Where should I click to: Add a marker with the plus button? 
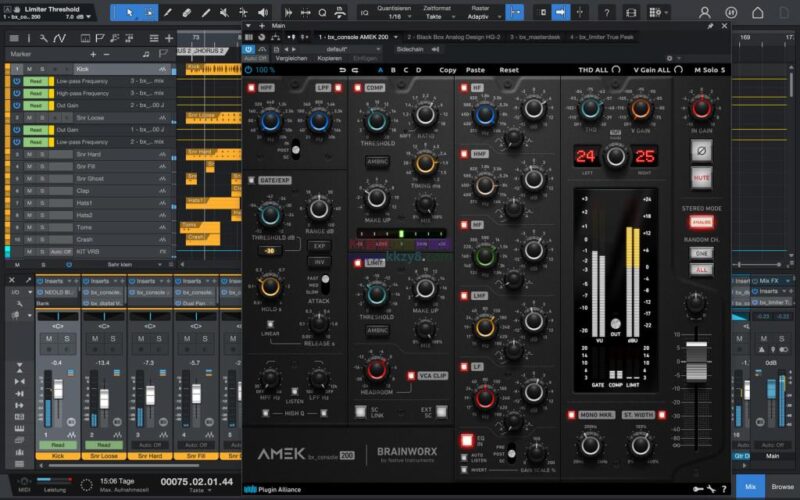[x=93, y=54]
